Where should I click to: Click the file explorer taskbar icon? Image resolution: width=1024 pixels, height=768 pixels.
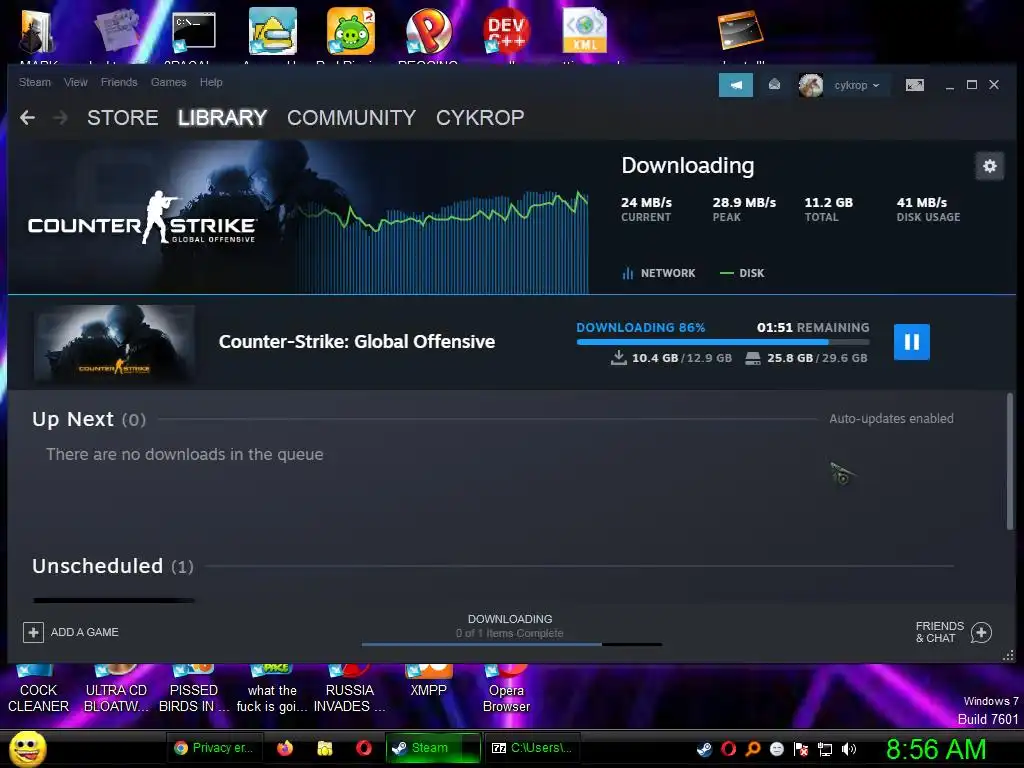click(325, 748)
